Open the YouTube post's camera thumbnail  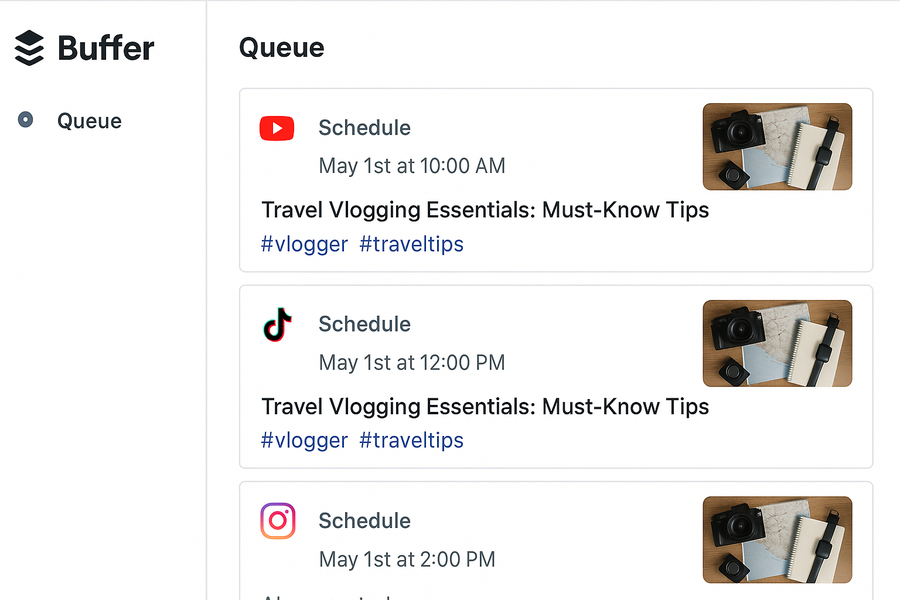click(x=777, y=146)
